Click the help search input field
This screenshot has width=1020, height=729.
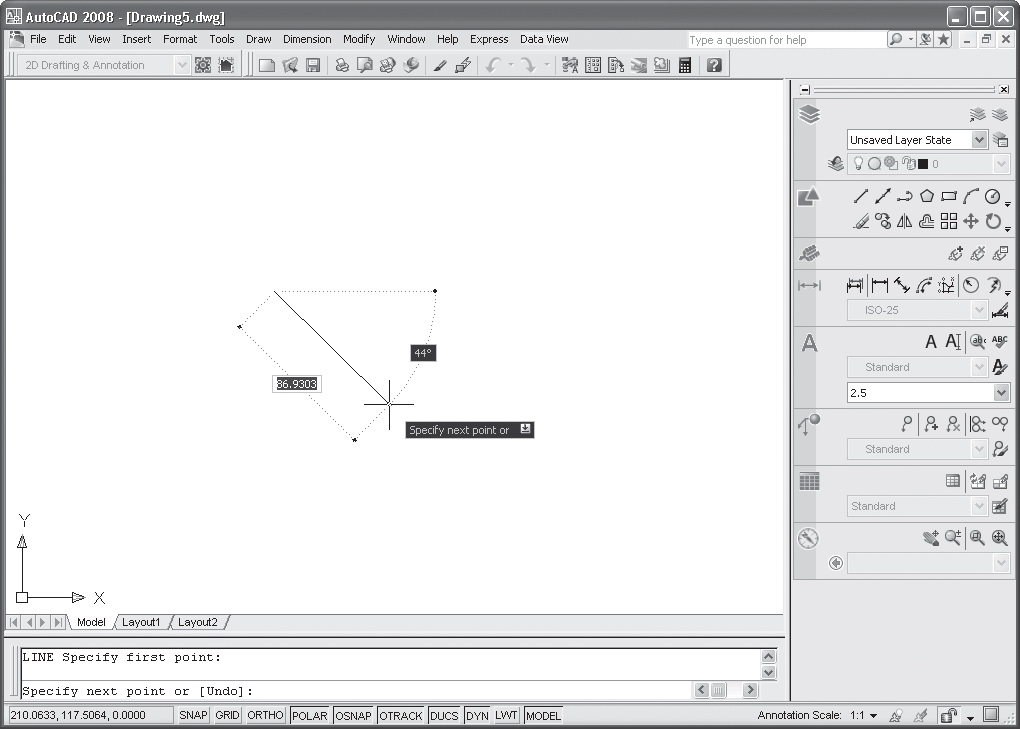[786, 40]
